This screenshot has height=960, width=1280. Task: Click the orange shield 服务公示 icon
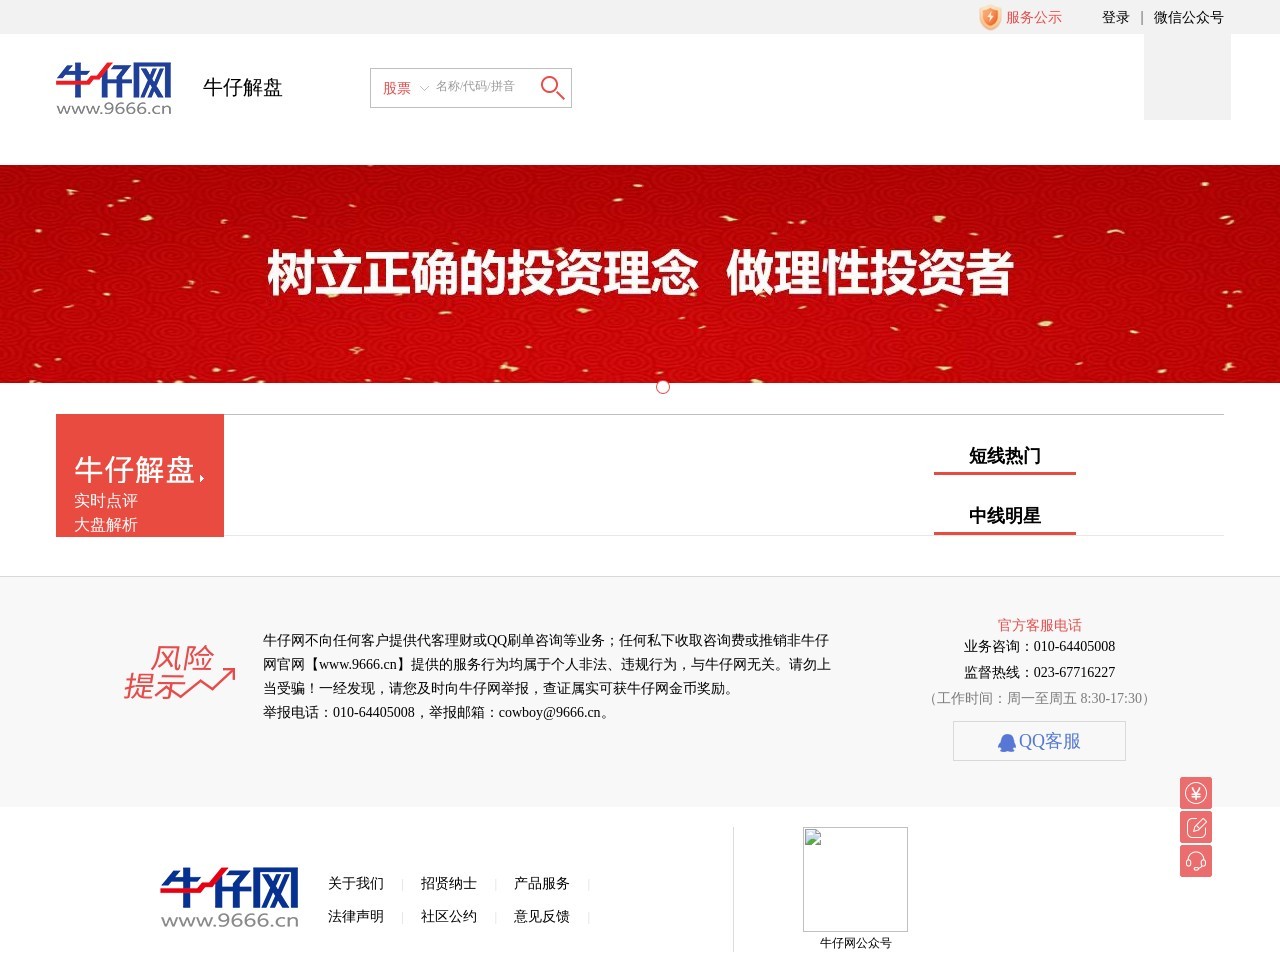[990, 17]
